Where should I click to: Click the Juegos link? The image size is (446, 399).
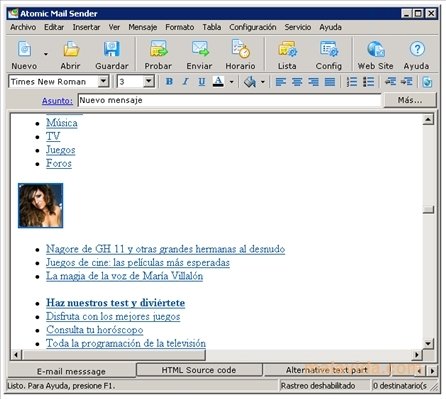point(61,150)
